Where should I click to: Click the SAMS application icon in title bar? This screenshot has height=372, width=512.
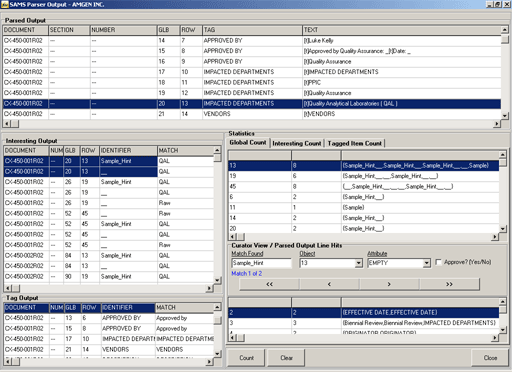point(4,4)
